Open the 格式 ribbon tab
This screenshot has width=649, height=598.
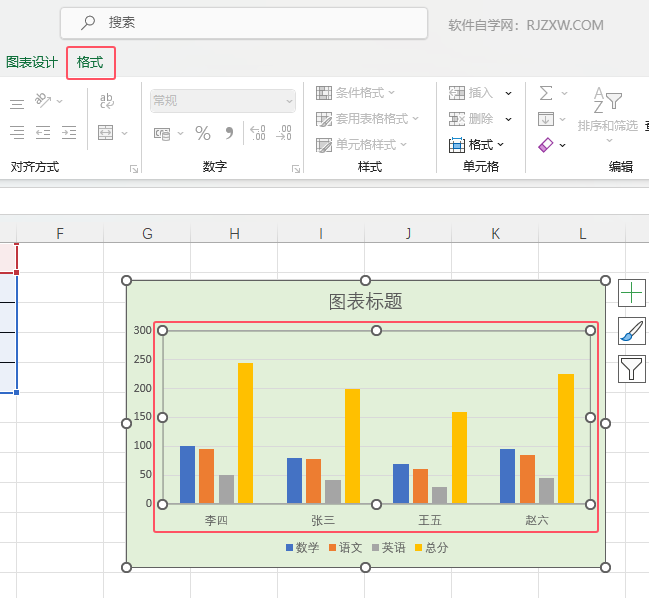click(x=90, y=62)
